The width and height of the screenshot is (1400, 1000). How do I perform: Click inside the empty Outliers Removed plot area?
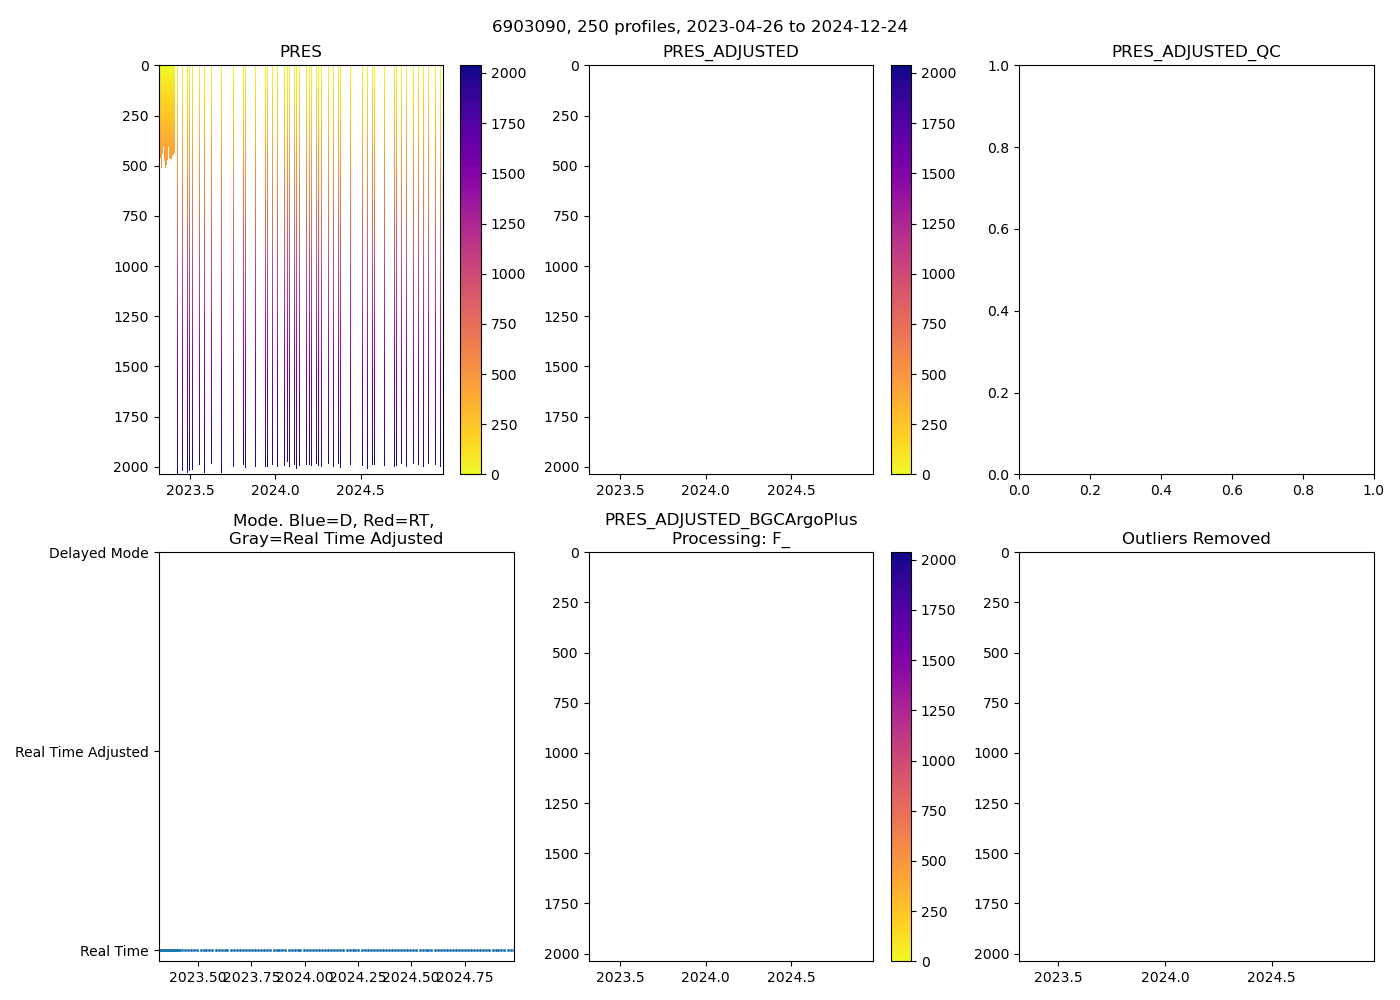pyautogui.click(x=1195, y=757)
